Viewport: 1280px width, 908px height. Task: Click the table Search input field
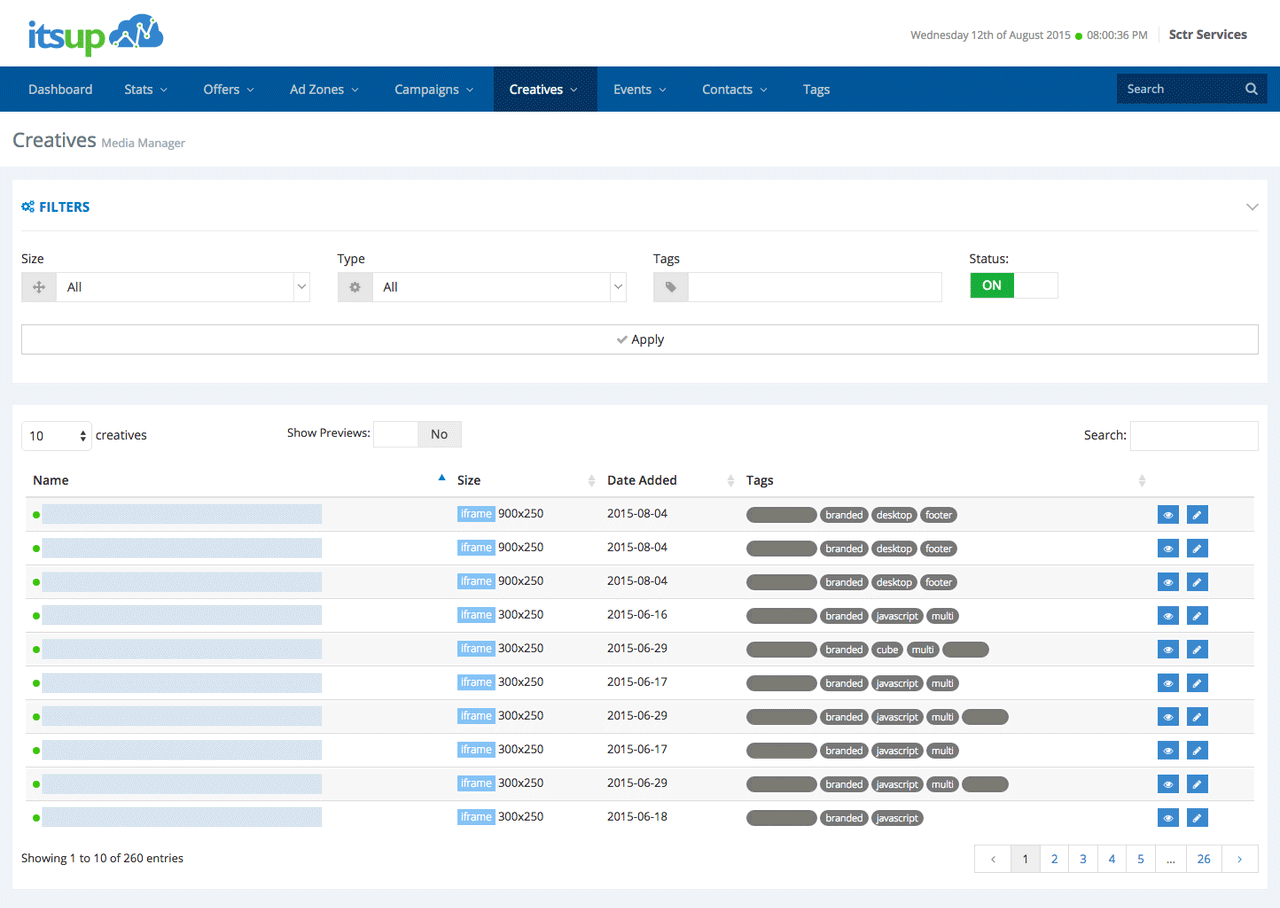pyautogui.click(x=1193, y=435)
